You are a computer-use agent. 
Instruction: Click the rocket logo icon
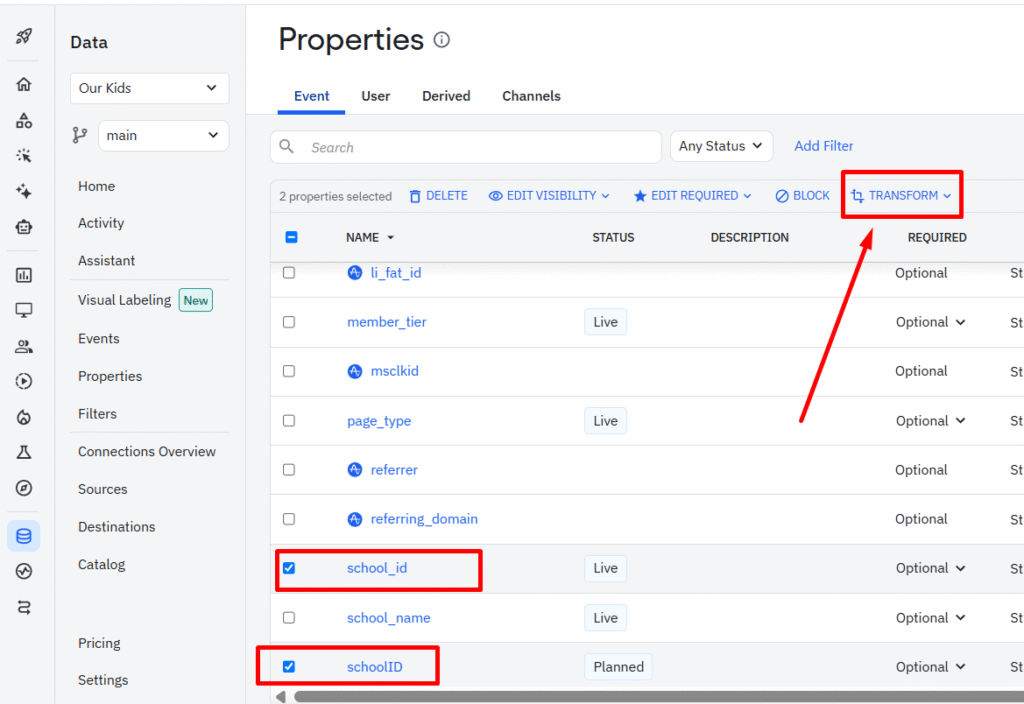coord(24,37)
